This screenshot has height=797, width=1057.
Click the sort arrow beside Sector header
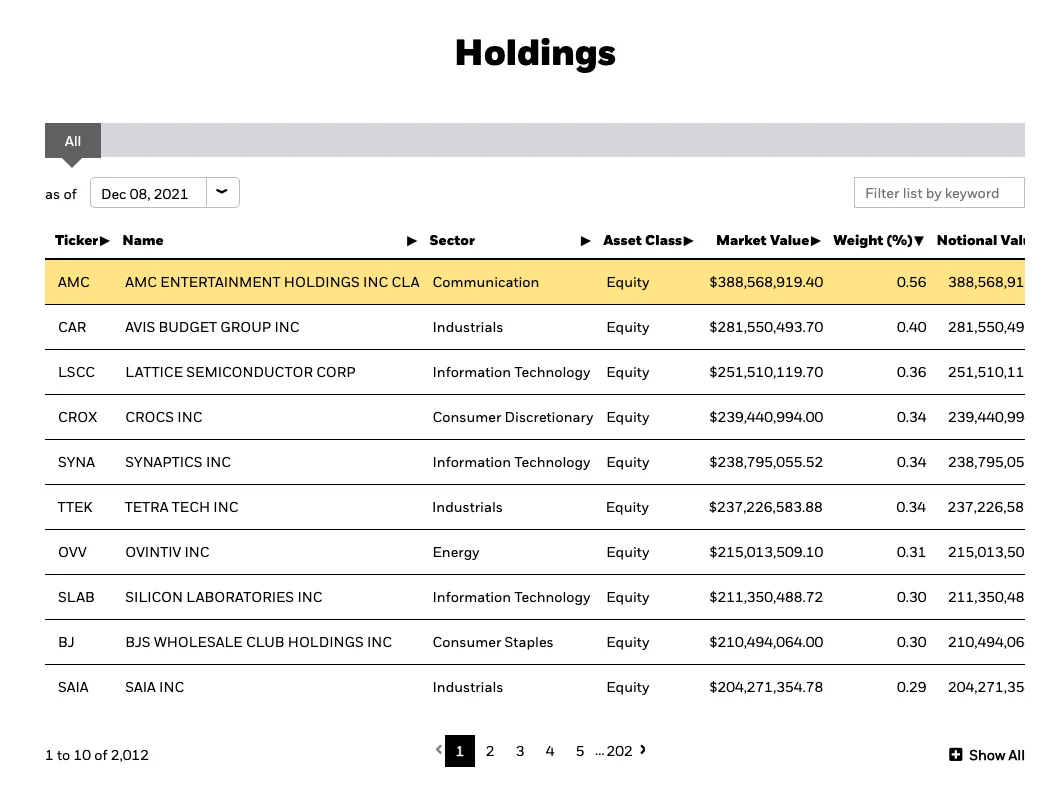(586, 241)
